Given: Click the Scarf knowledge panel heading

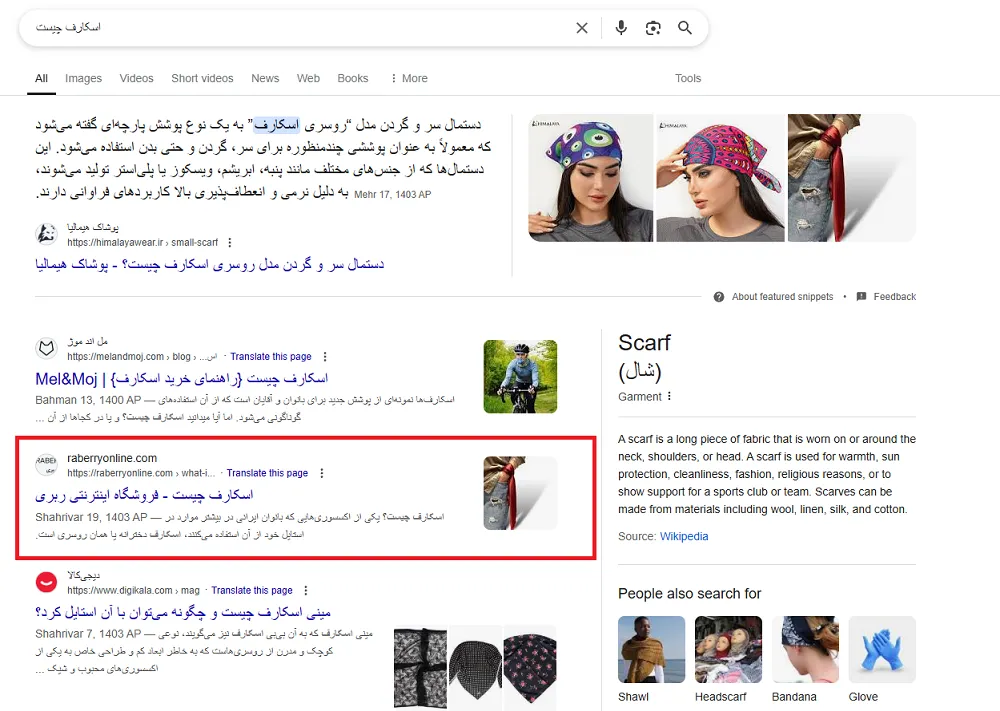Looking at the screenshot, I should pyautogui.click(x=644, y=343).
